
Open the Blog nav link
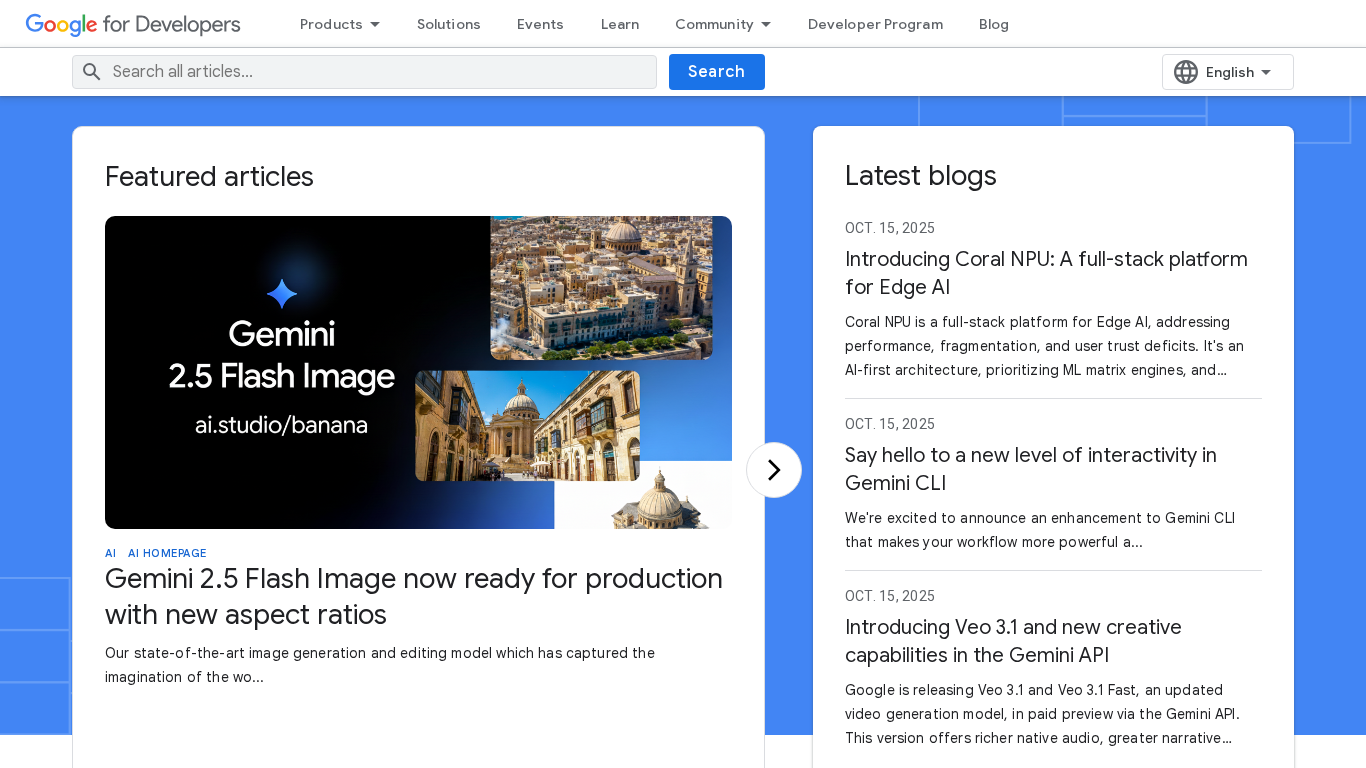993,24
